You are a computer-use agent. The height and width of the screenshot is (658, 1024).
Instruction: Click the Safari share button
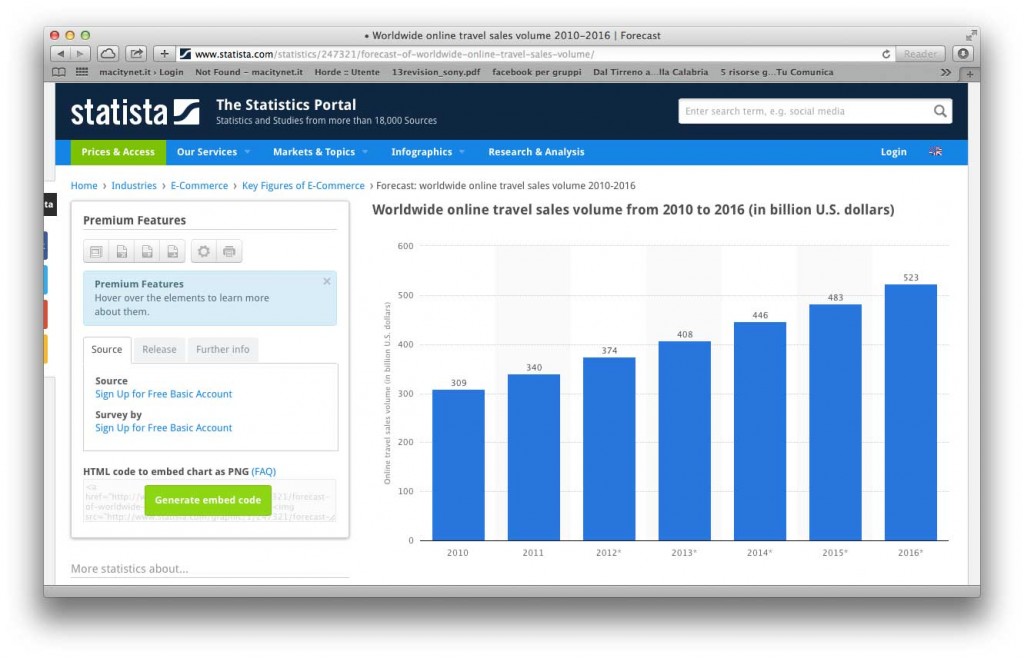click(136, 54)
